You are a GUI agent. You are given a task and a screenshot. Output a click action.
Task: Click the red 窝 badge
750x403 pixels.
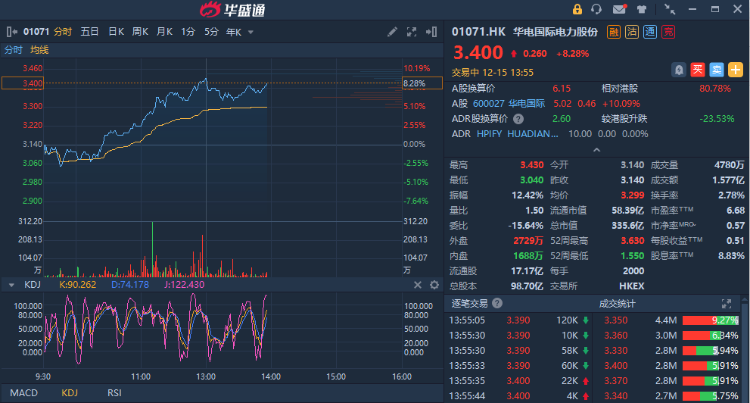point(668,32)
